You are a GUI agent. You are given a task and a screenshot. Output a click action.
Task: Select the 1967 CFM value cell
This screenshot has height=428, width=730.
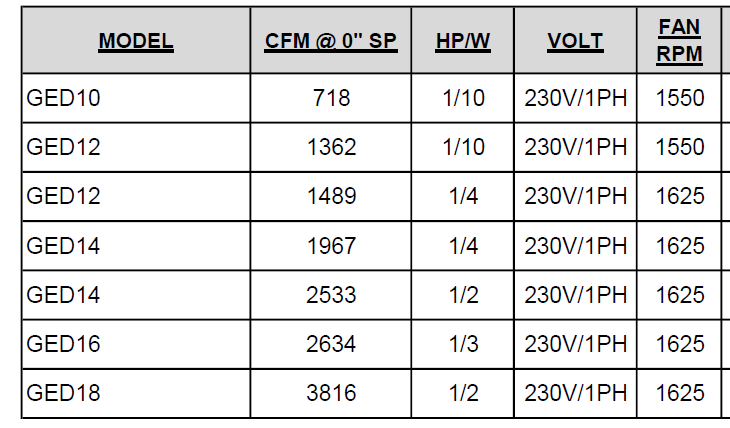tap(331, 245)
